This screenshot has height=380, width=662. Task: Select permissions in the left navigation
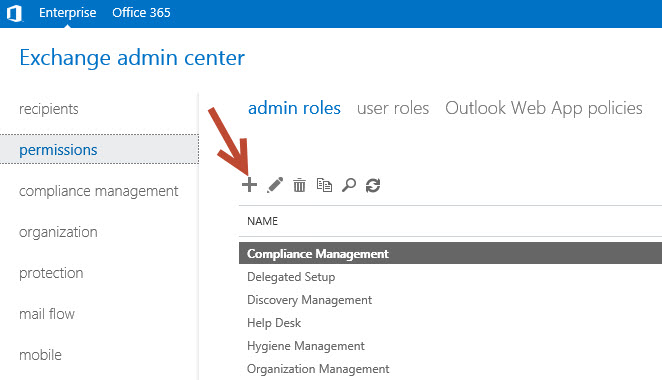99,149
